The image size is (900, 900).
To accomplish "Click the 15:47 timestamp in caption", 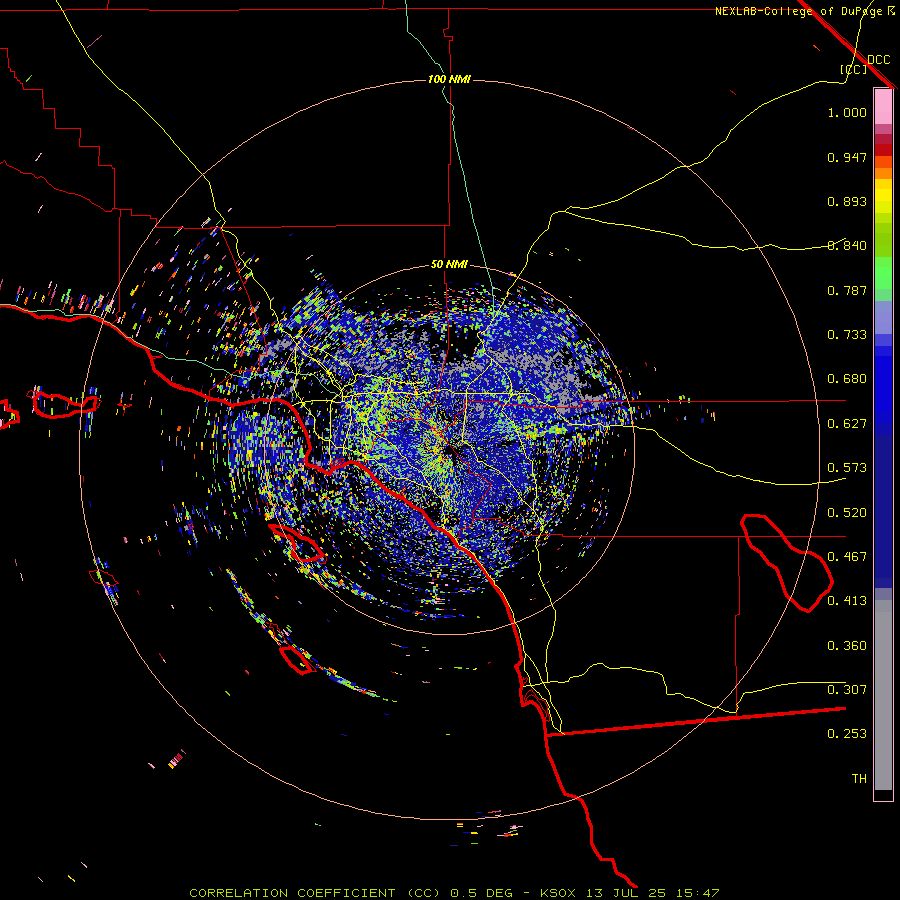I will click(x=697, y=893).
